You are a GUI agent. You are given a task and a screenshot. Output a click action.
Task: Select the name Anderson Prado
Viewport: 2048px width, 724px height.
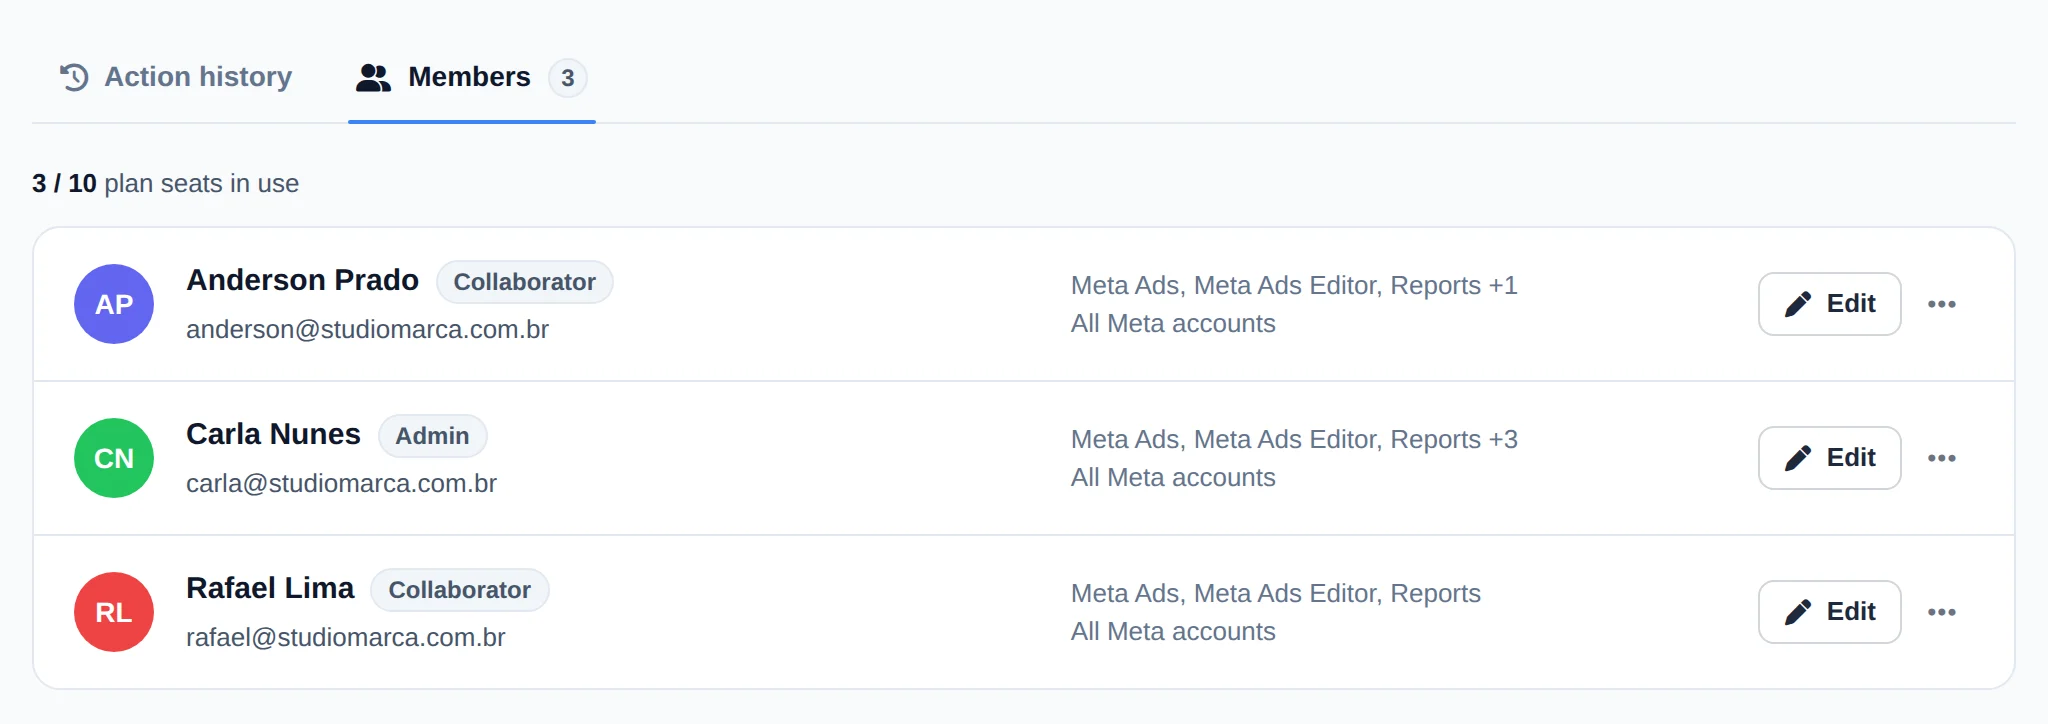pyautogui.click(x=302, y=280)
